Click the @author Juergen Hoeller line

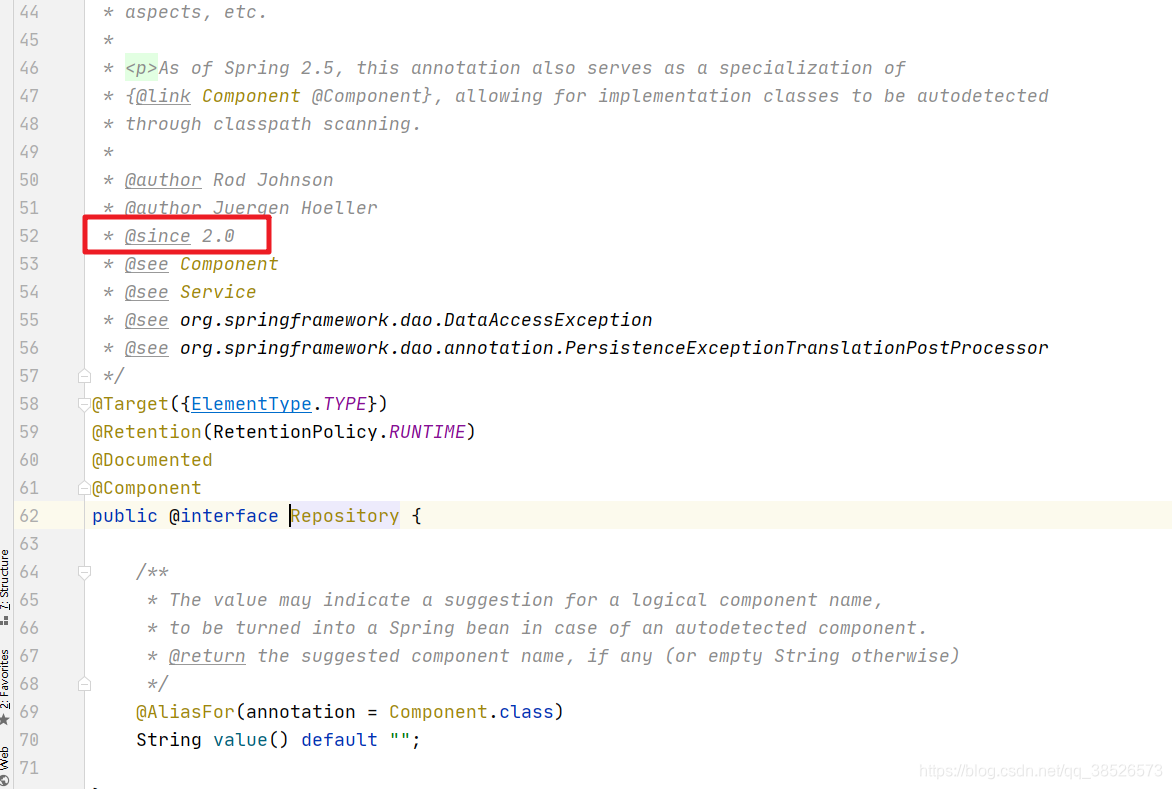251,208
